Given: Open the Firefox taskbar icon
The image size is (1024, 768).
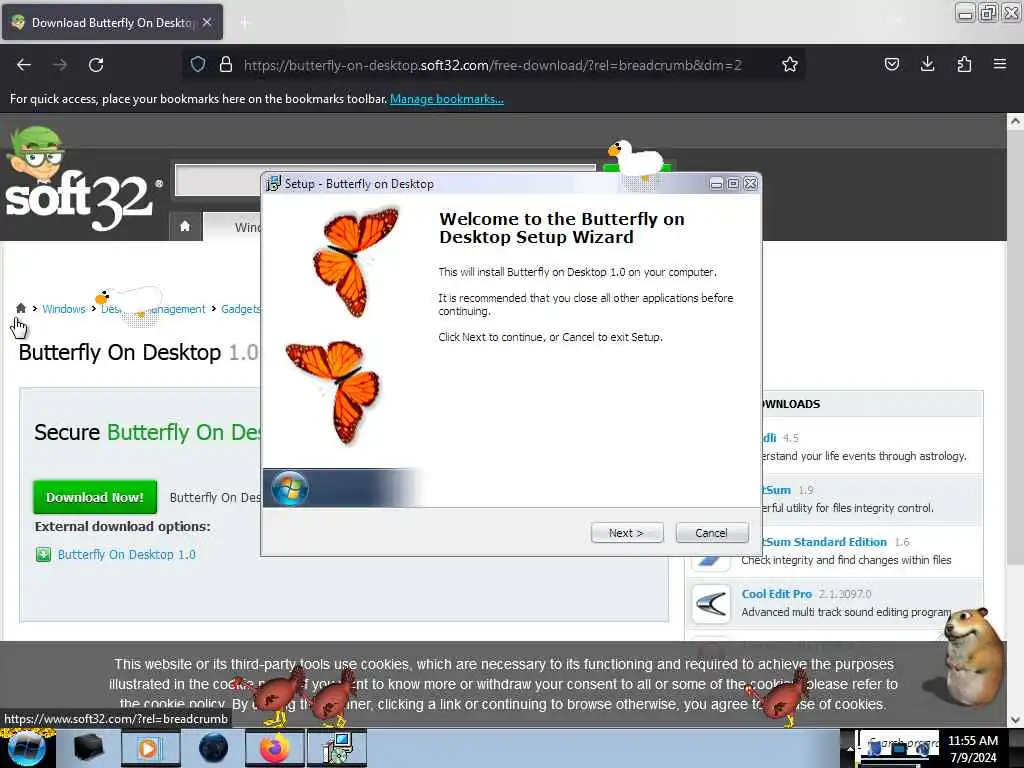Looking at the screenshot, I should point(275,748).
